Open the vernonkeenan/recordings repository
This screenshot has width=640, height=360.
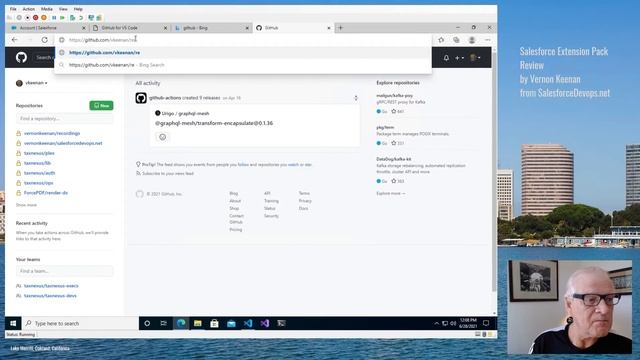(52, 133)
